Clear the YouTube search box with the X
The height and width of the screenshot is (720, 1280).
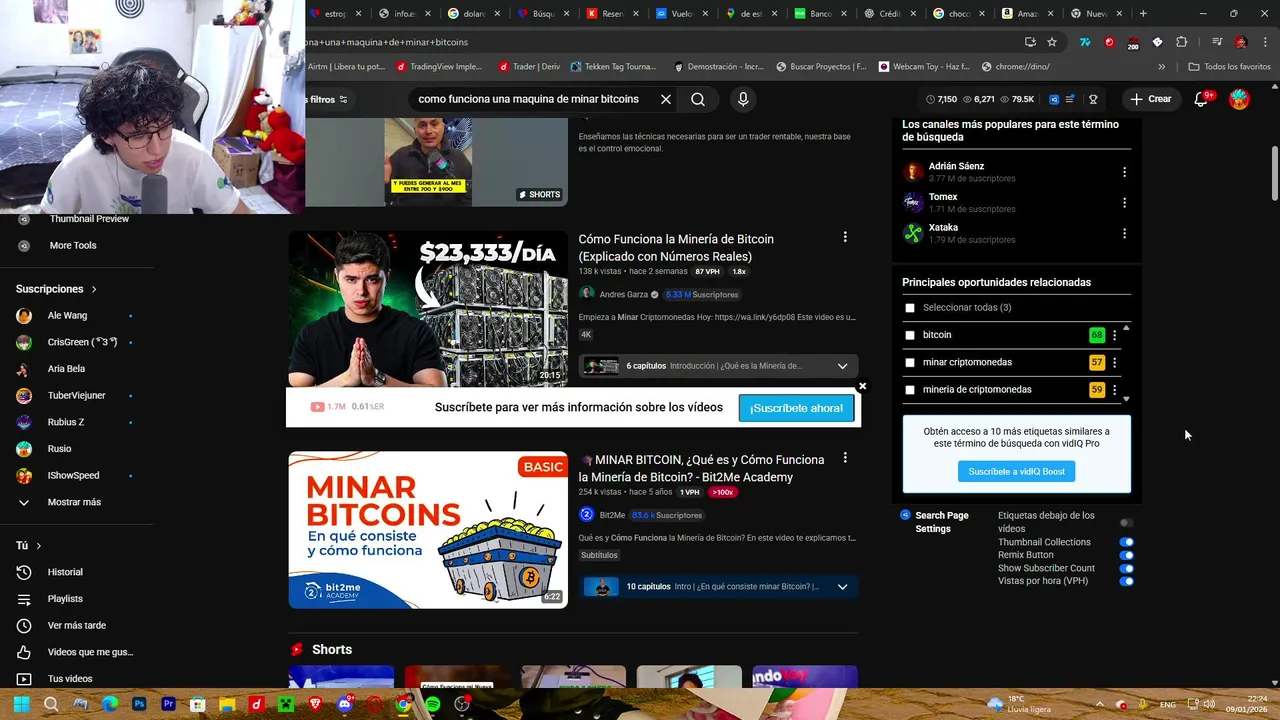(x=666, y=99)
